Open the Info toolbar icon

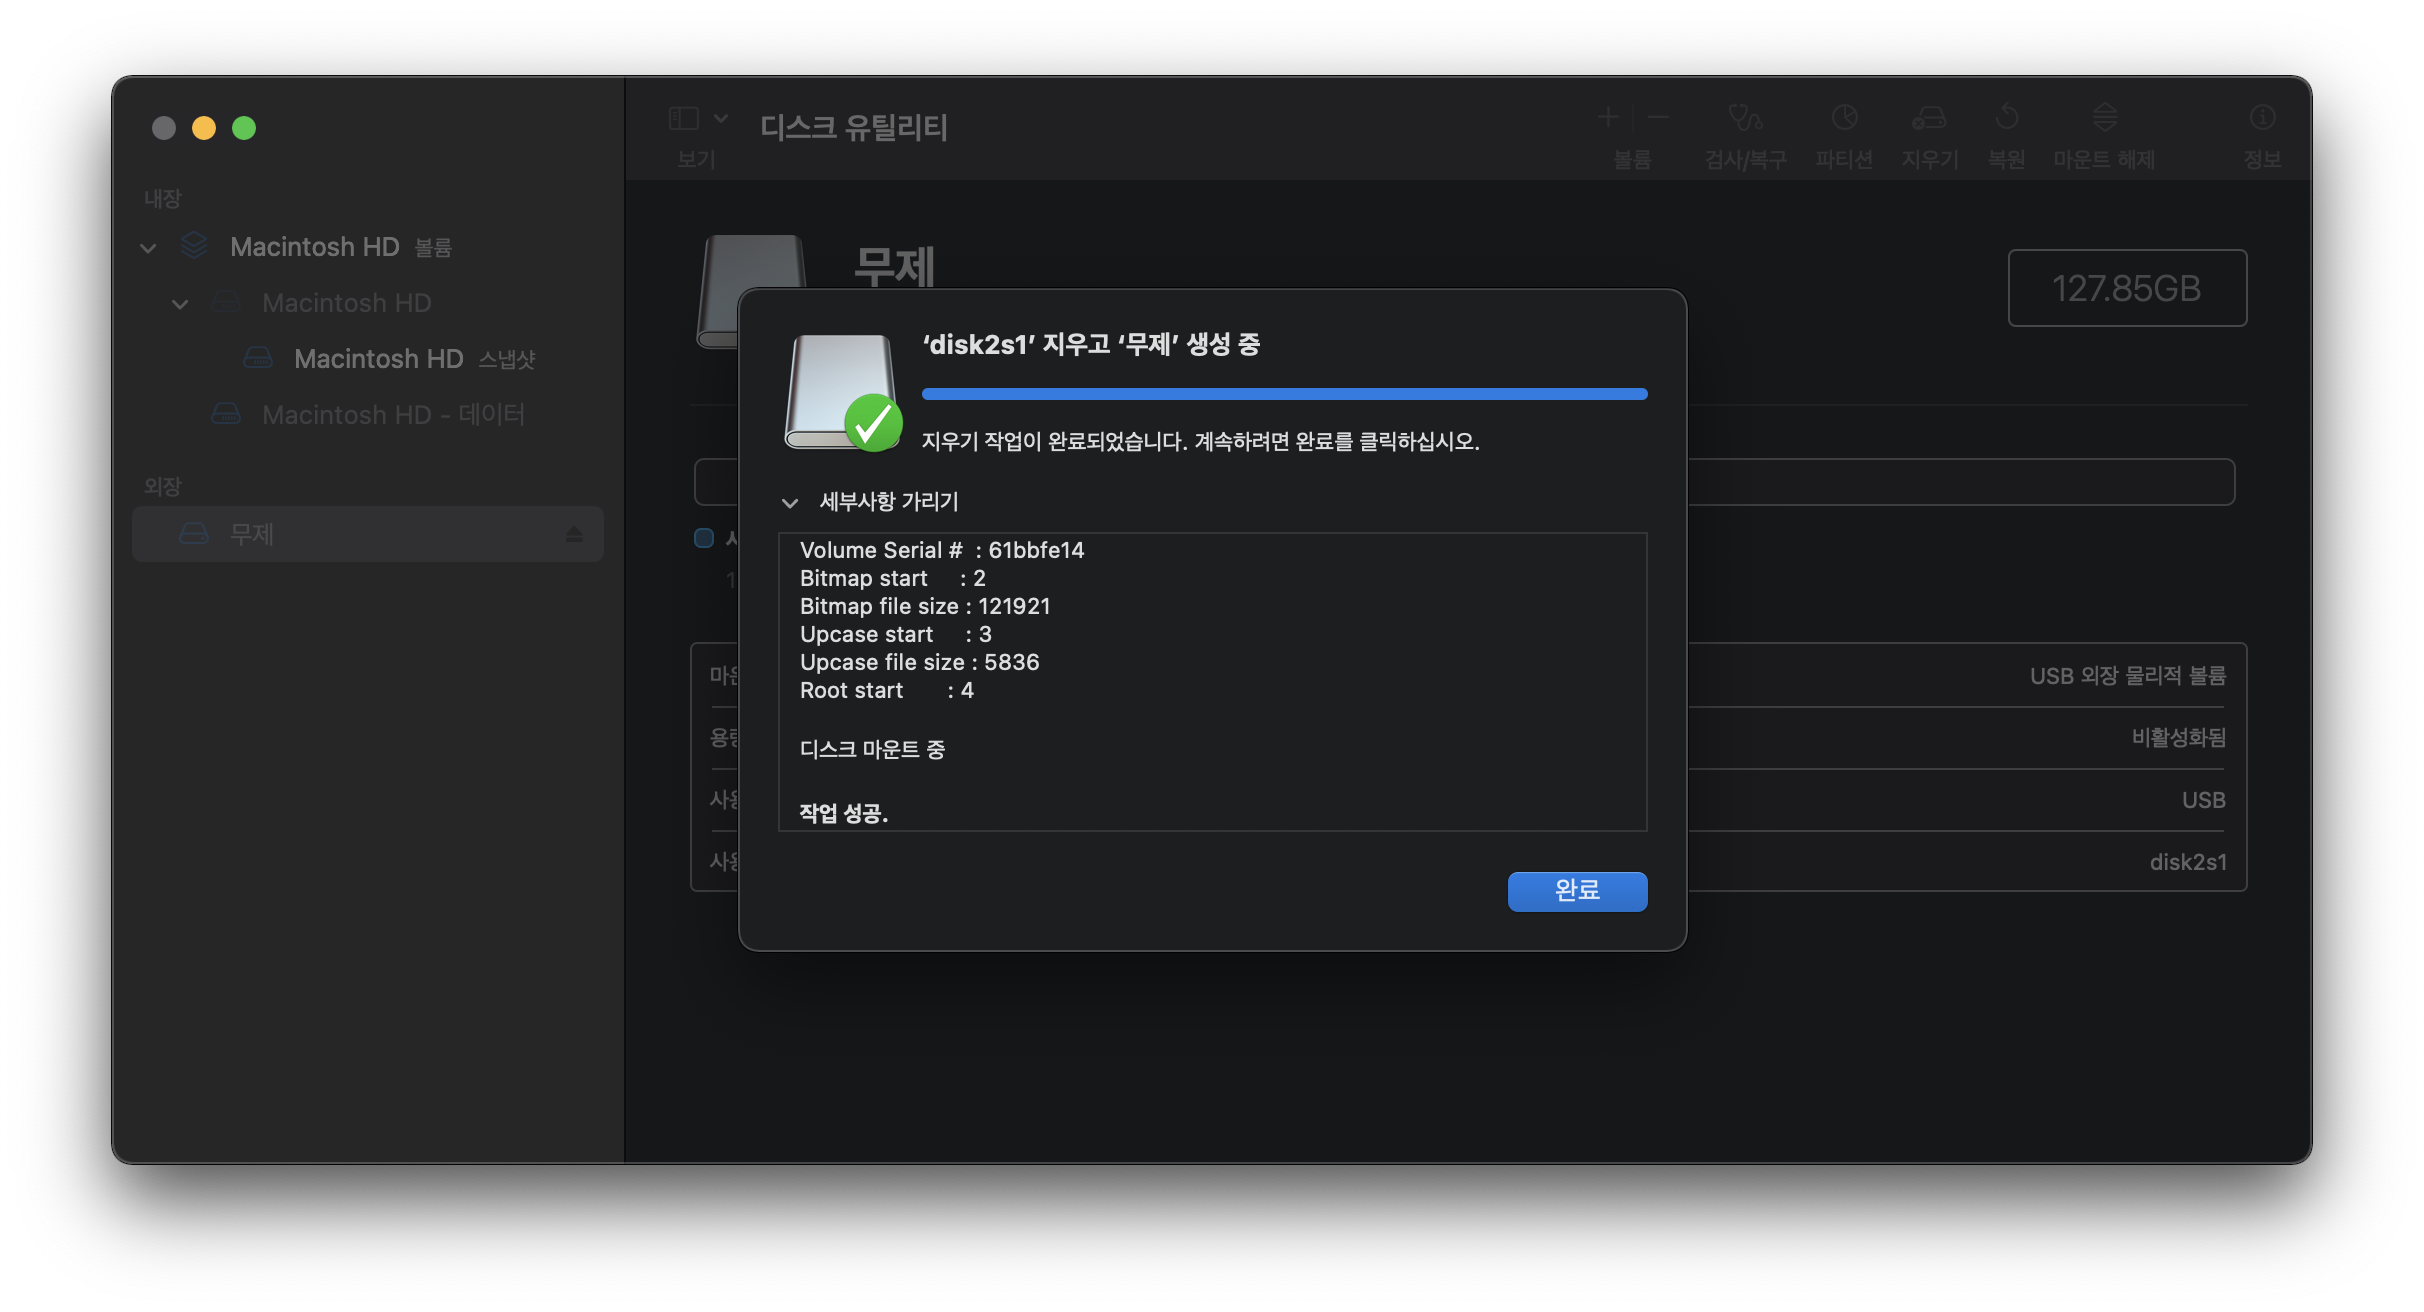coord(2262,119)
